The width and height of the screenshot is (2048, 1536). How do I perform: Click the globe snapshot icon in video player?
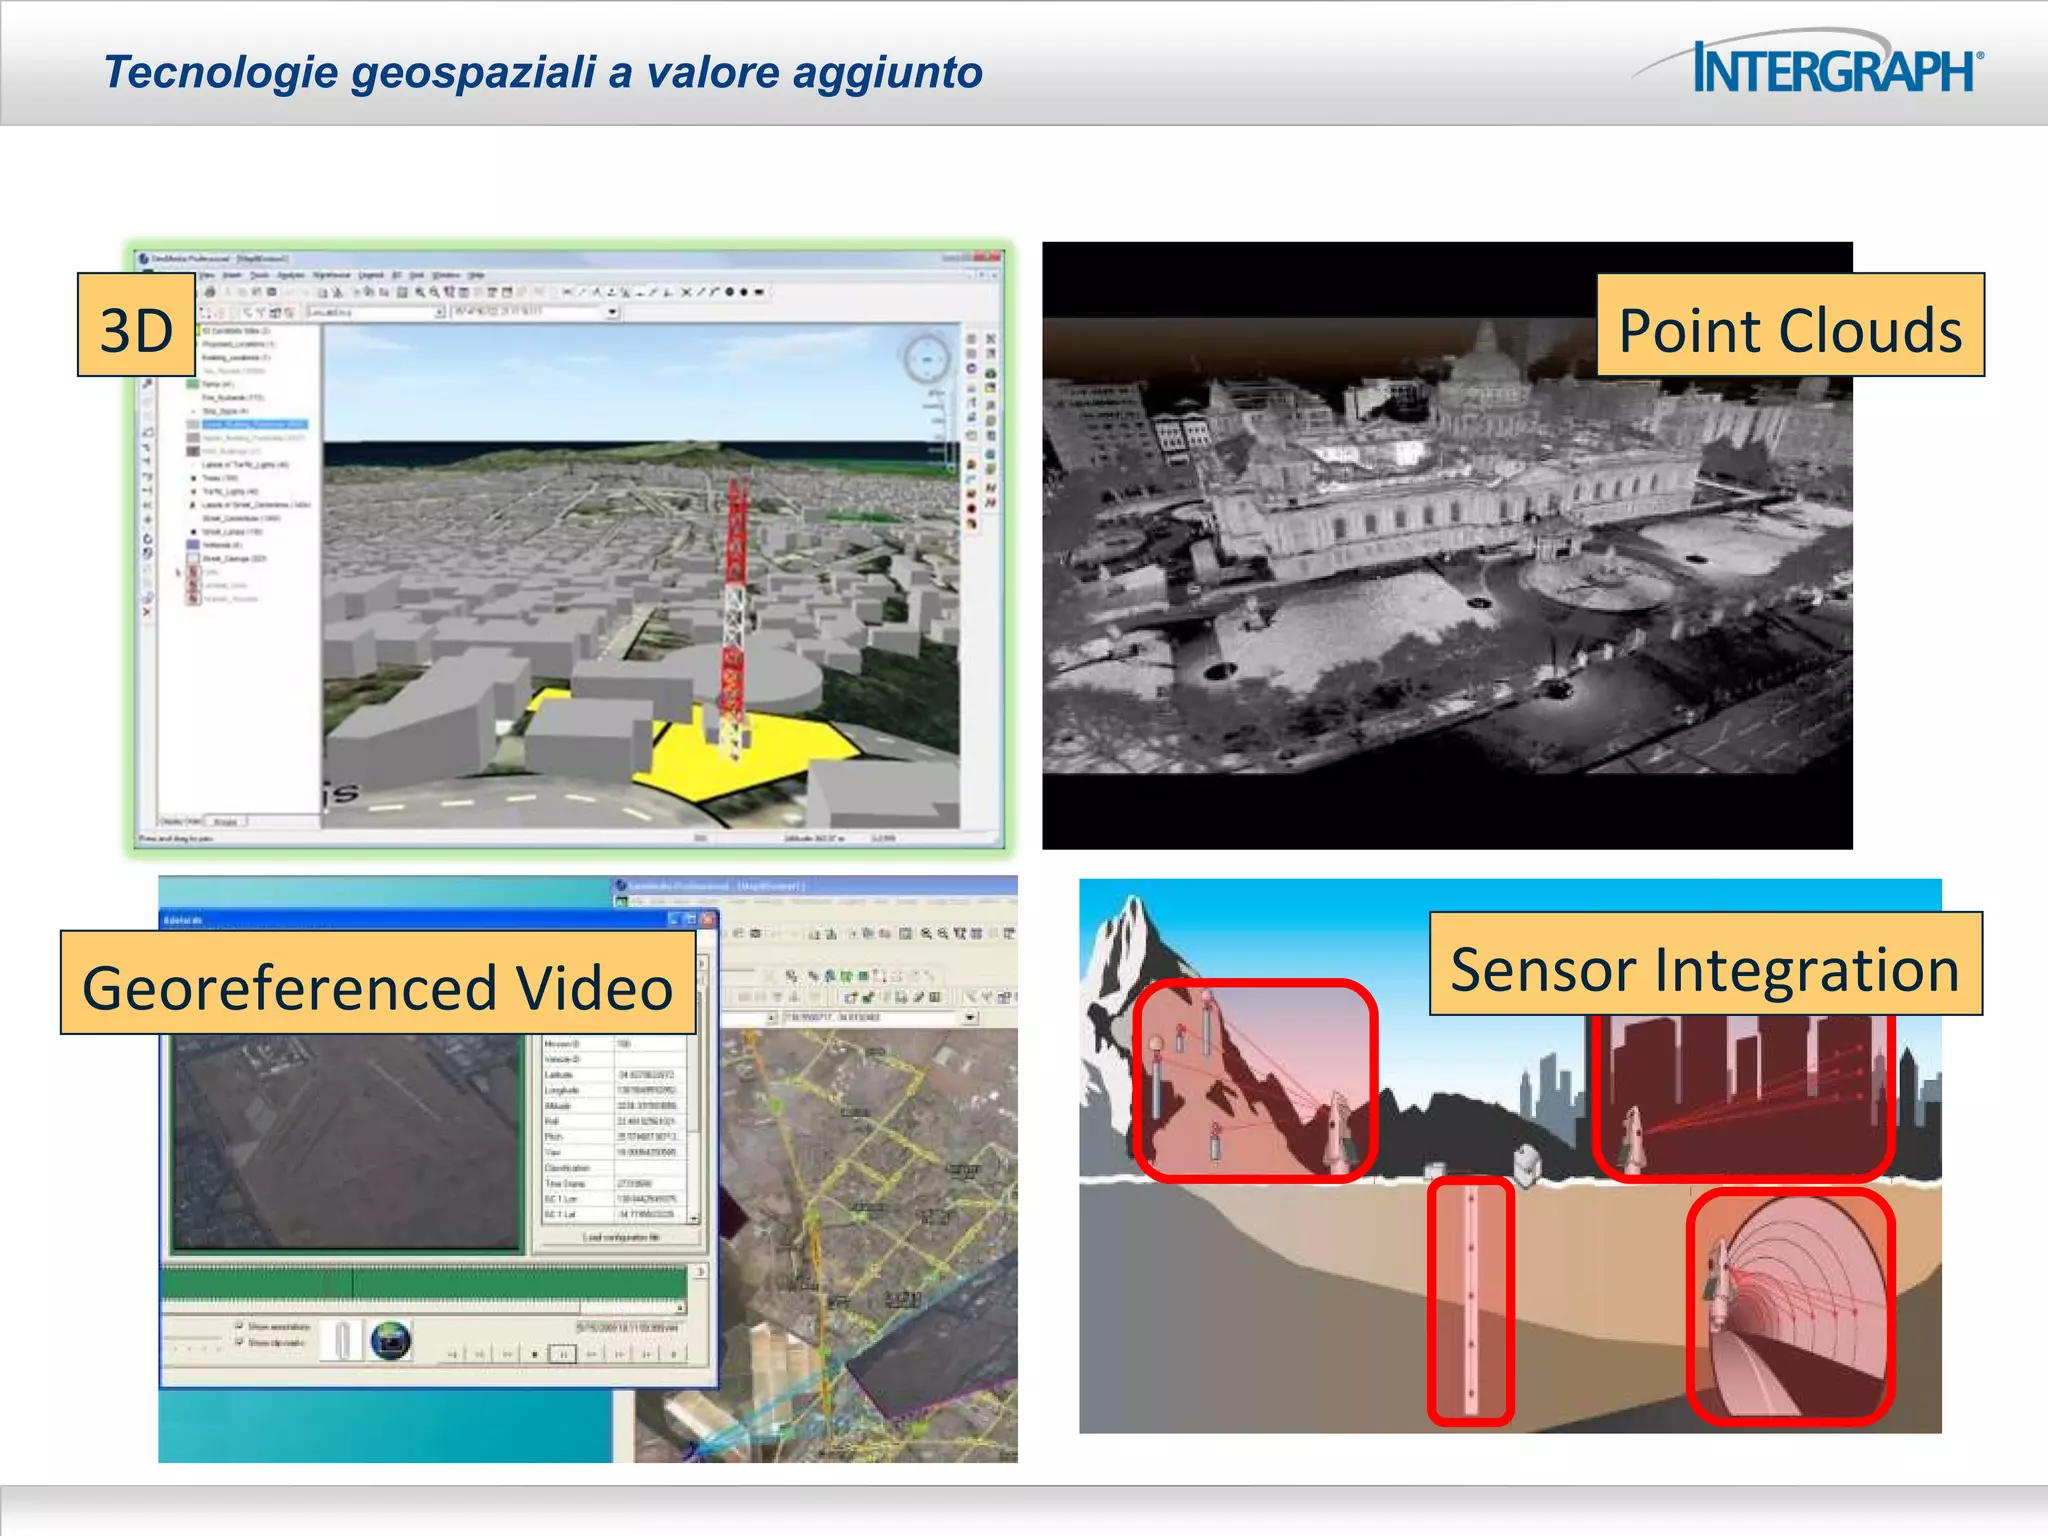click(x=390, y=1341)
